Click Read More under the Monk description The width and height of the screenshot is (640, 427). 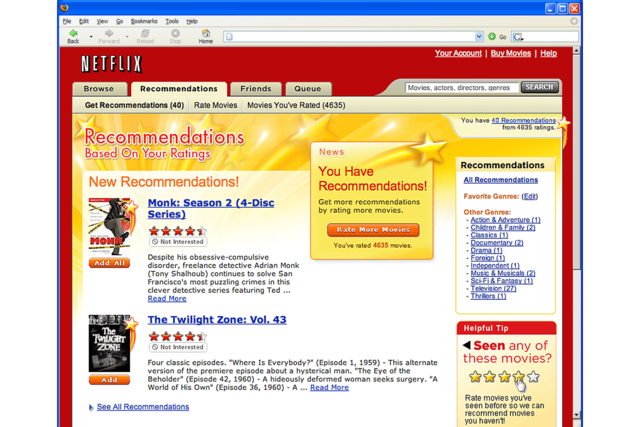click(167, 298)
